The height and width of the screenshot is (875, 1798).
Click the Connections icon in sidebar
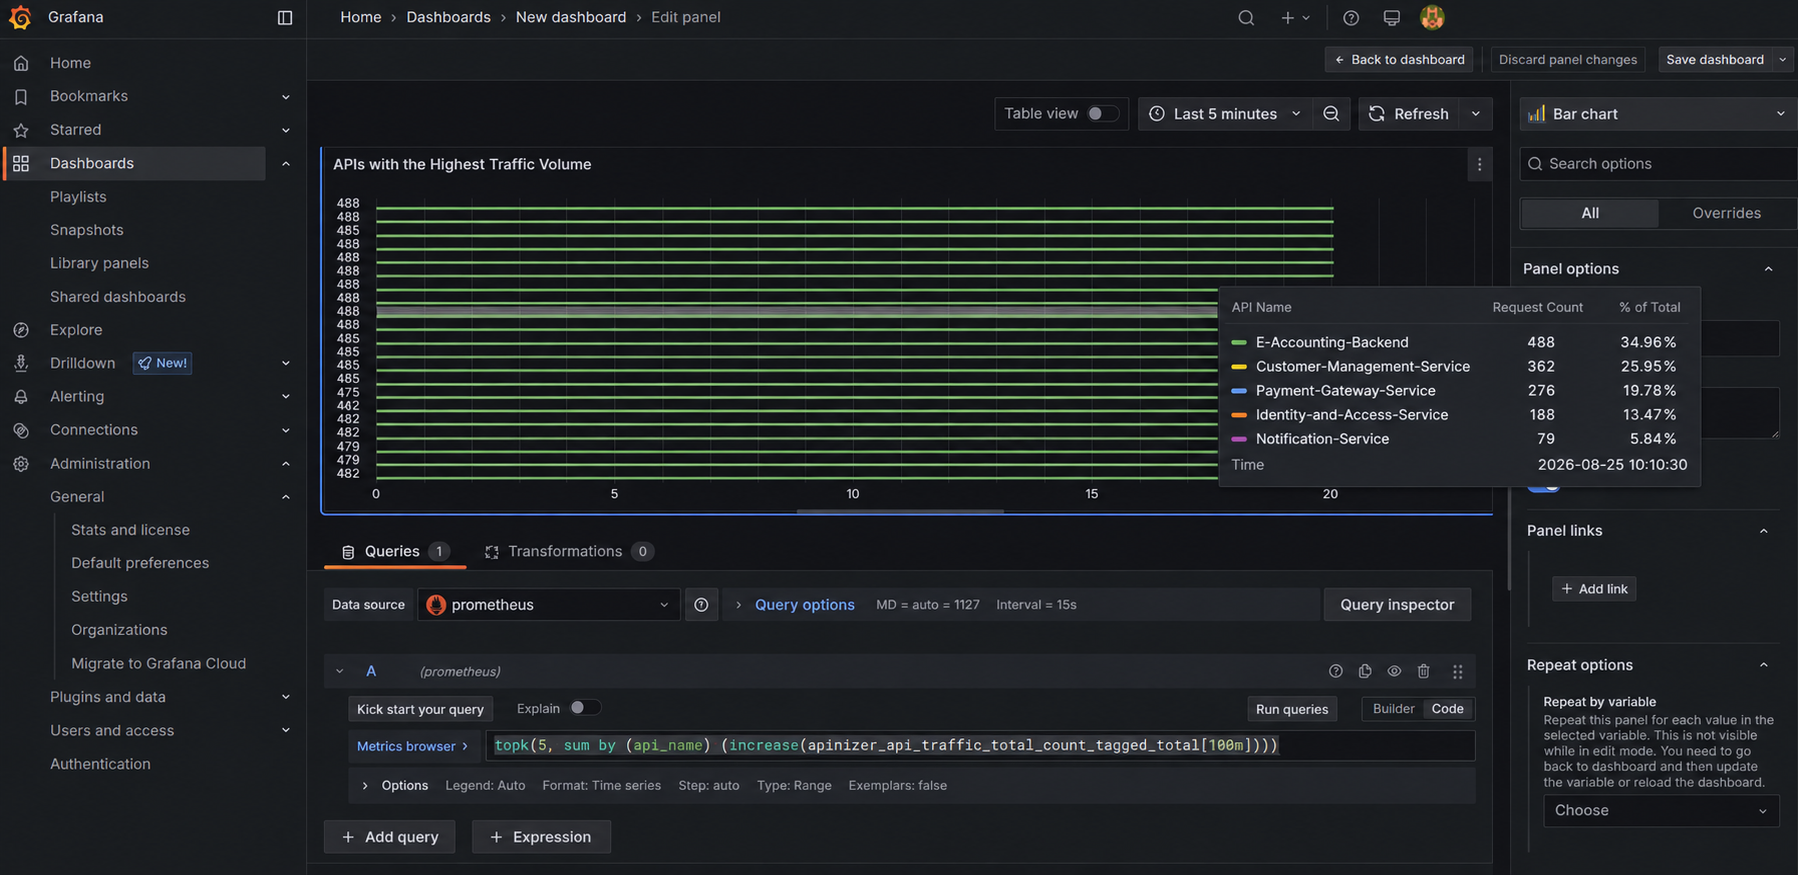tap(21, 430)
